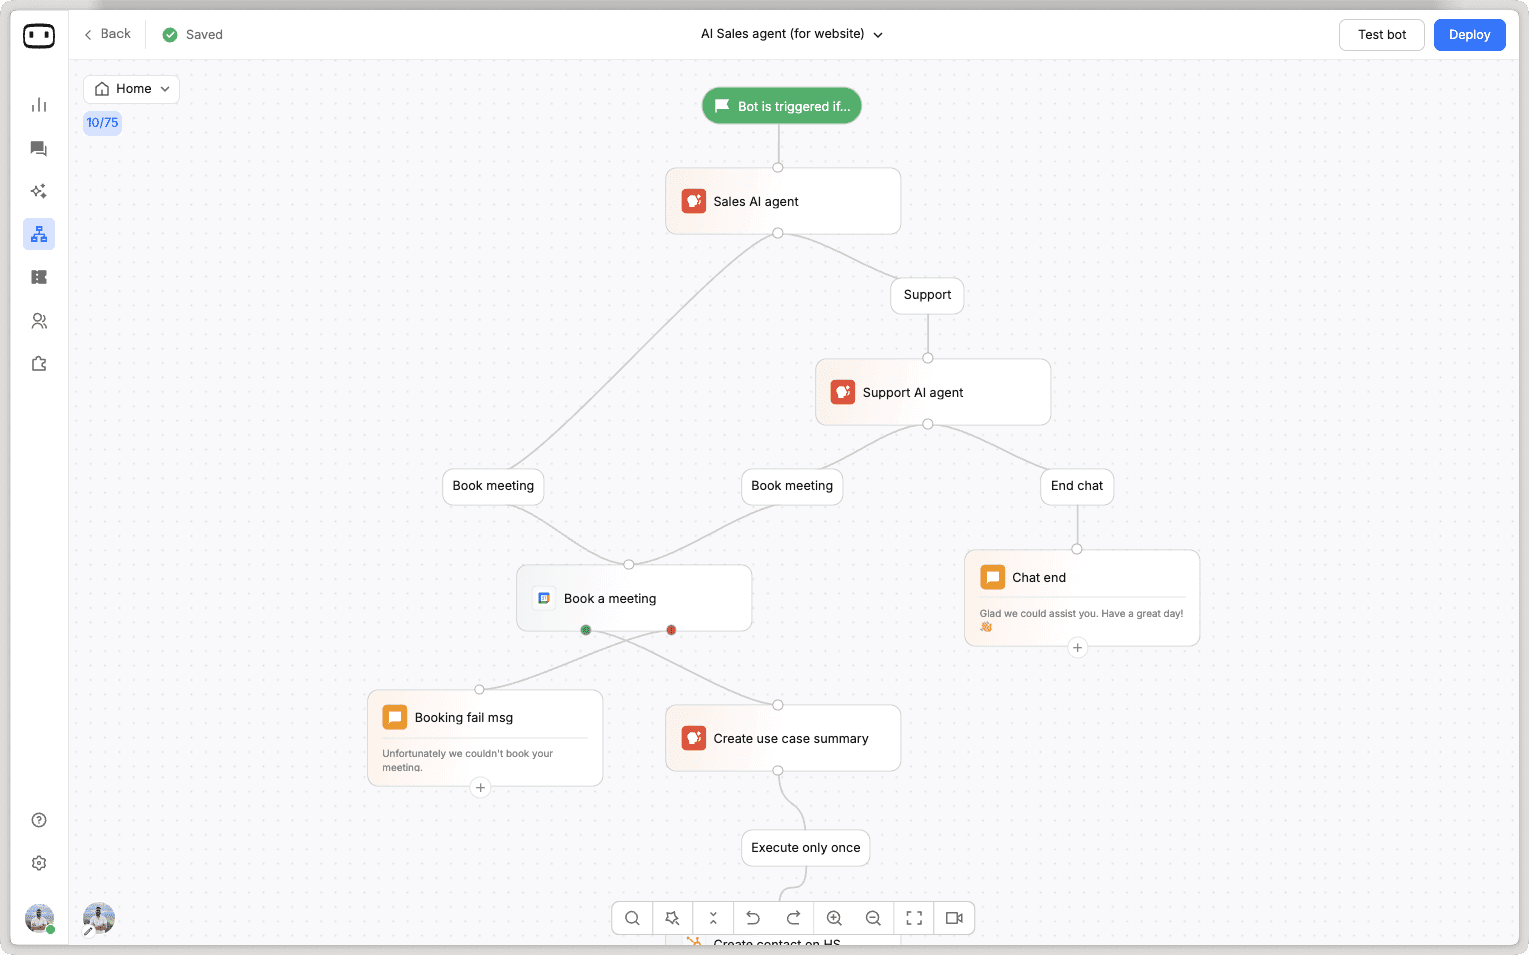Activate the search tool in bottom toolbar

pyautogui.click(x=631, y=917)
